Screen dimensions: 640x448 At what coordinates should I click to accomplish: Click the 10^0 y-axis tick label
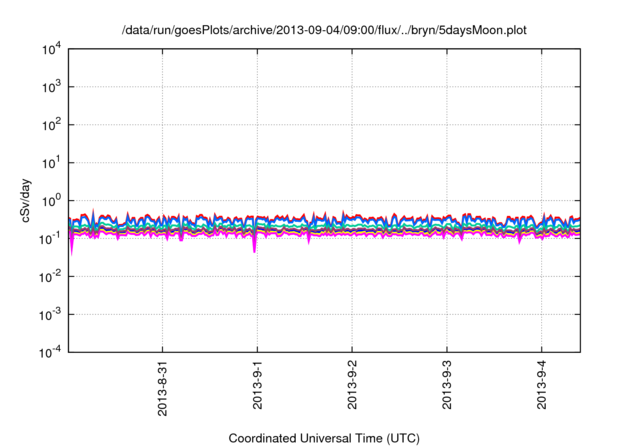[52, 201]
